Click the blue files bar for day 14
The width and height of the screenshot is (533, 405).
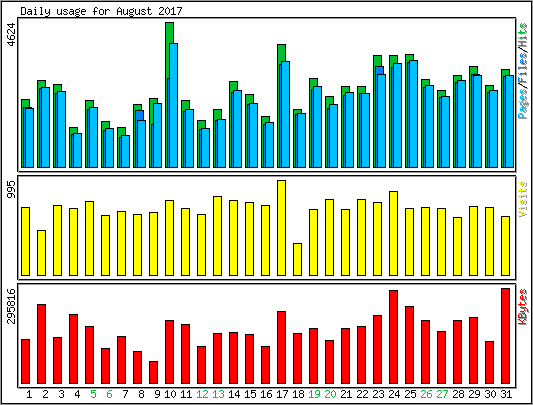coord(237,129)
